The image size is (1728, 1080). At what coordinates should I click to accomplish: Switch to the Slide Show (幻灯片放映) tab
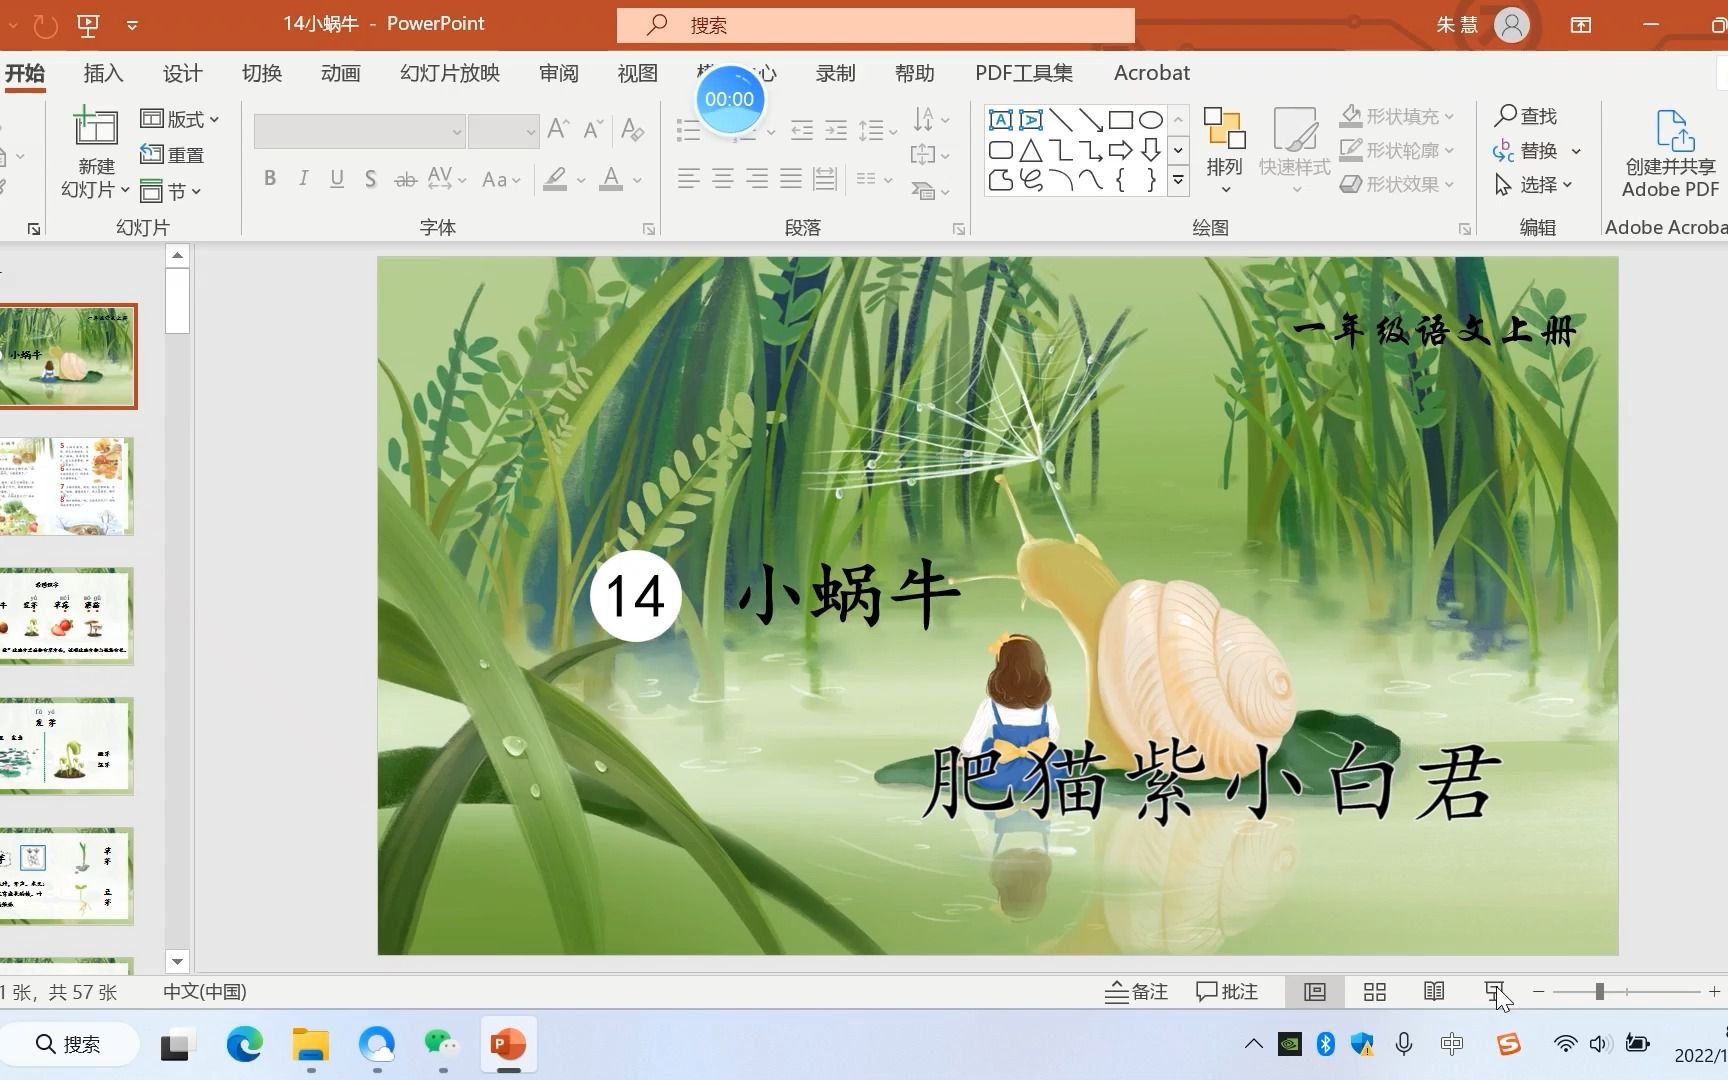(x=450, y=73)
